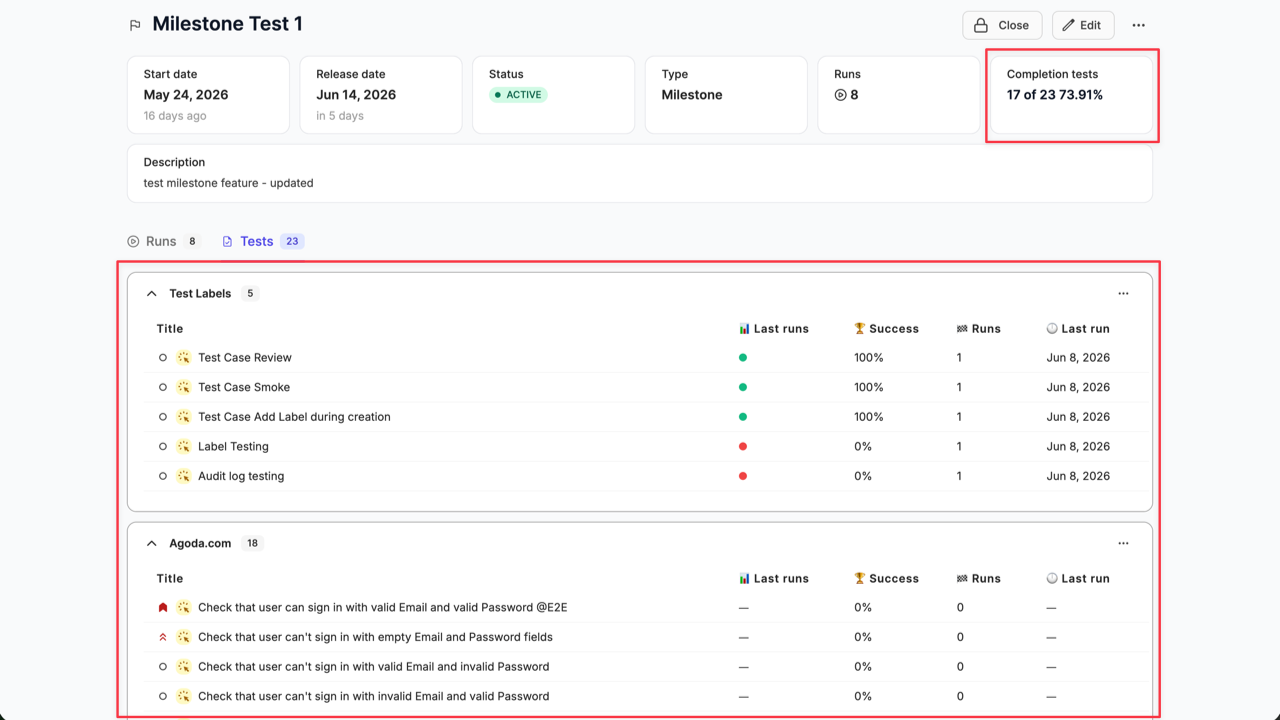
Task: Collapse the Agoda.com suite
Action: (x=152, y=544)
